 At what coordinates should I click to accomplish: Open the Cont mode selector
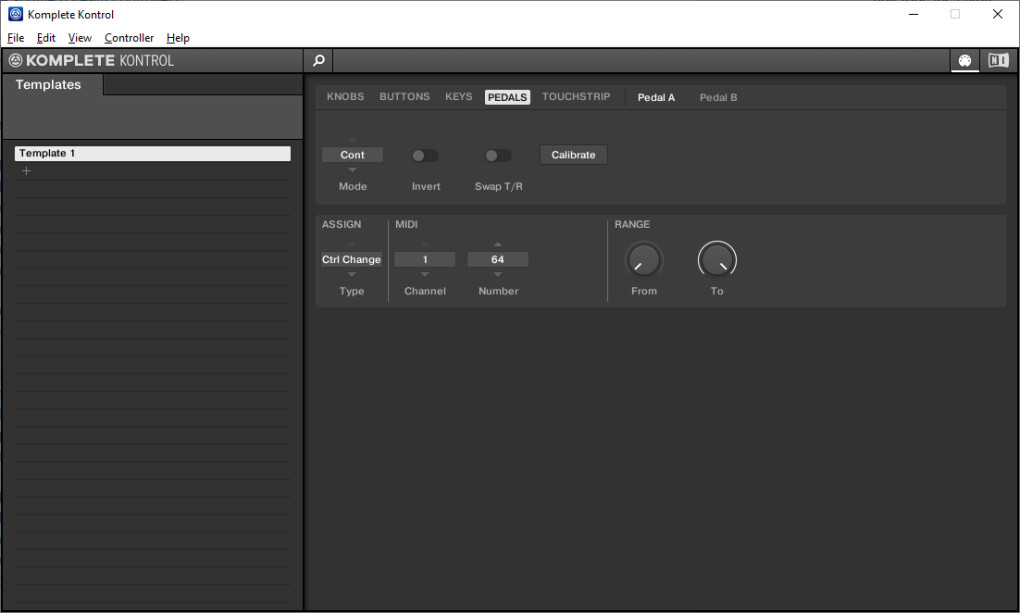pos(353,155)
